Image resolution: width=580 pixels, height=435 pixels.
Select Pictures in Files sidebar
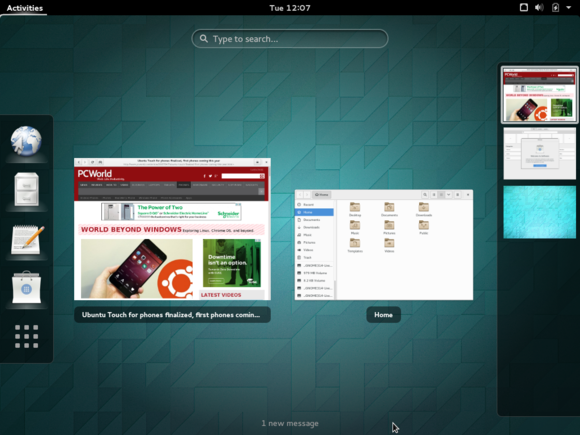pyautogui.click(x=315, y=243)
